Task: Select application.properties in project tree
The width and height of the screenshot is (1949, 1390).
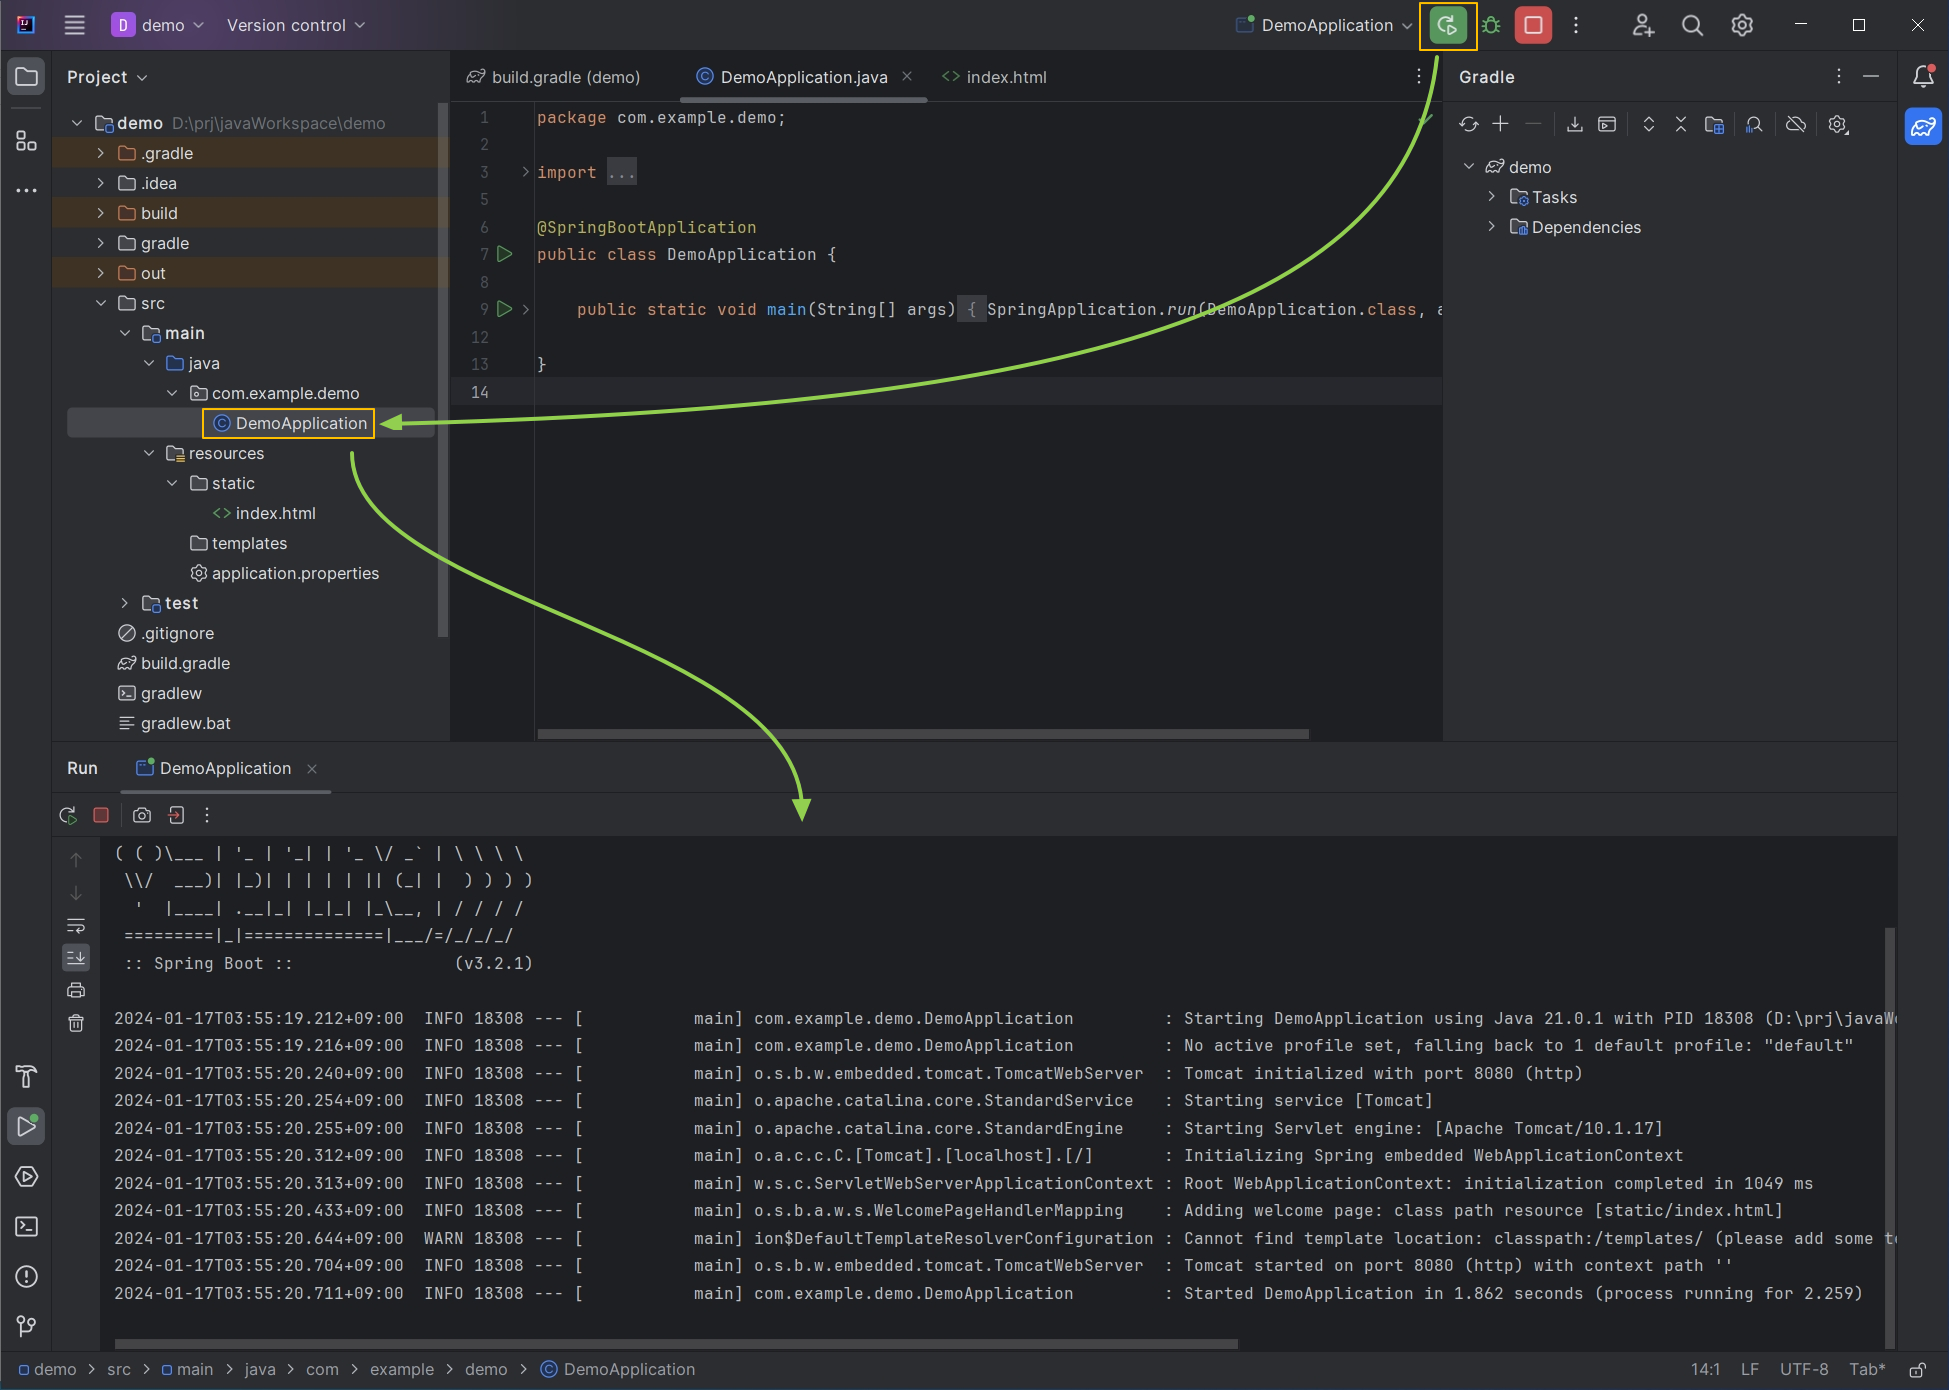Action: (x=295, y=573)
